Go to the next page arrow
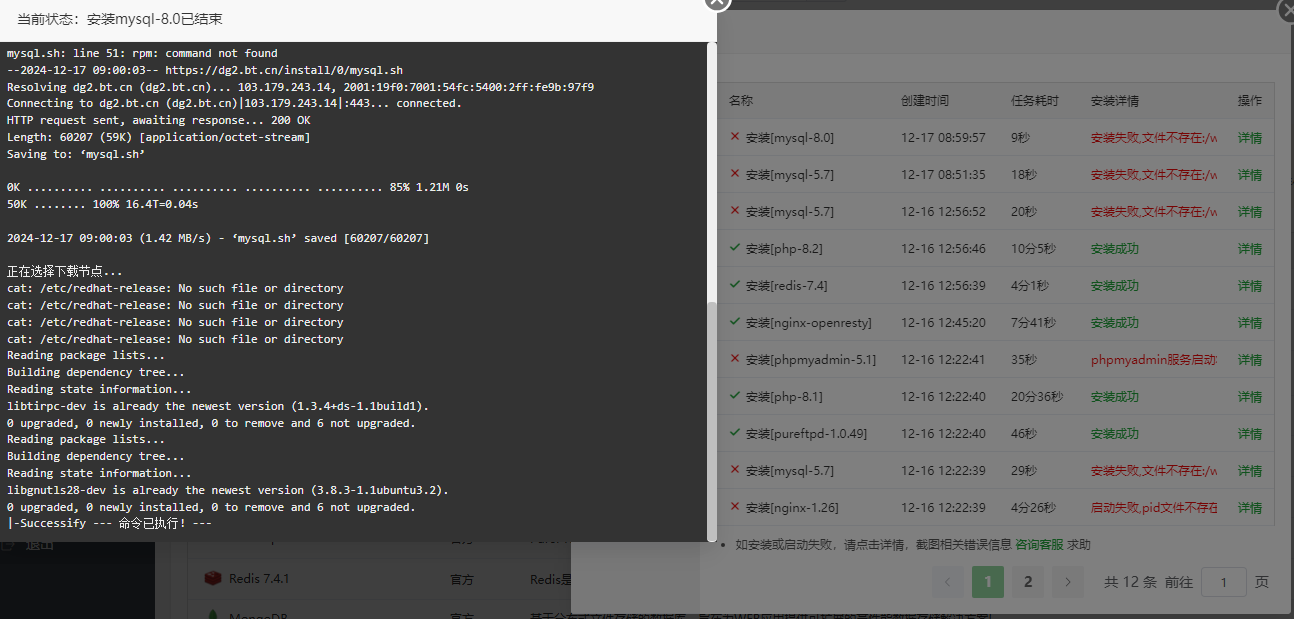Viewport: 1294px width, 619px height. point(1068,582)
